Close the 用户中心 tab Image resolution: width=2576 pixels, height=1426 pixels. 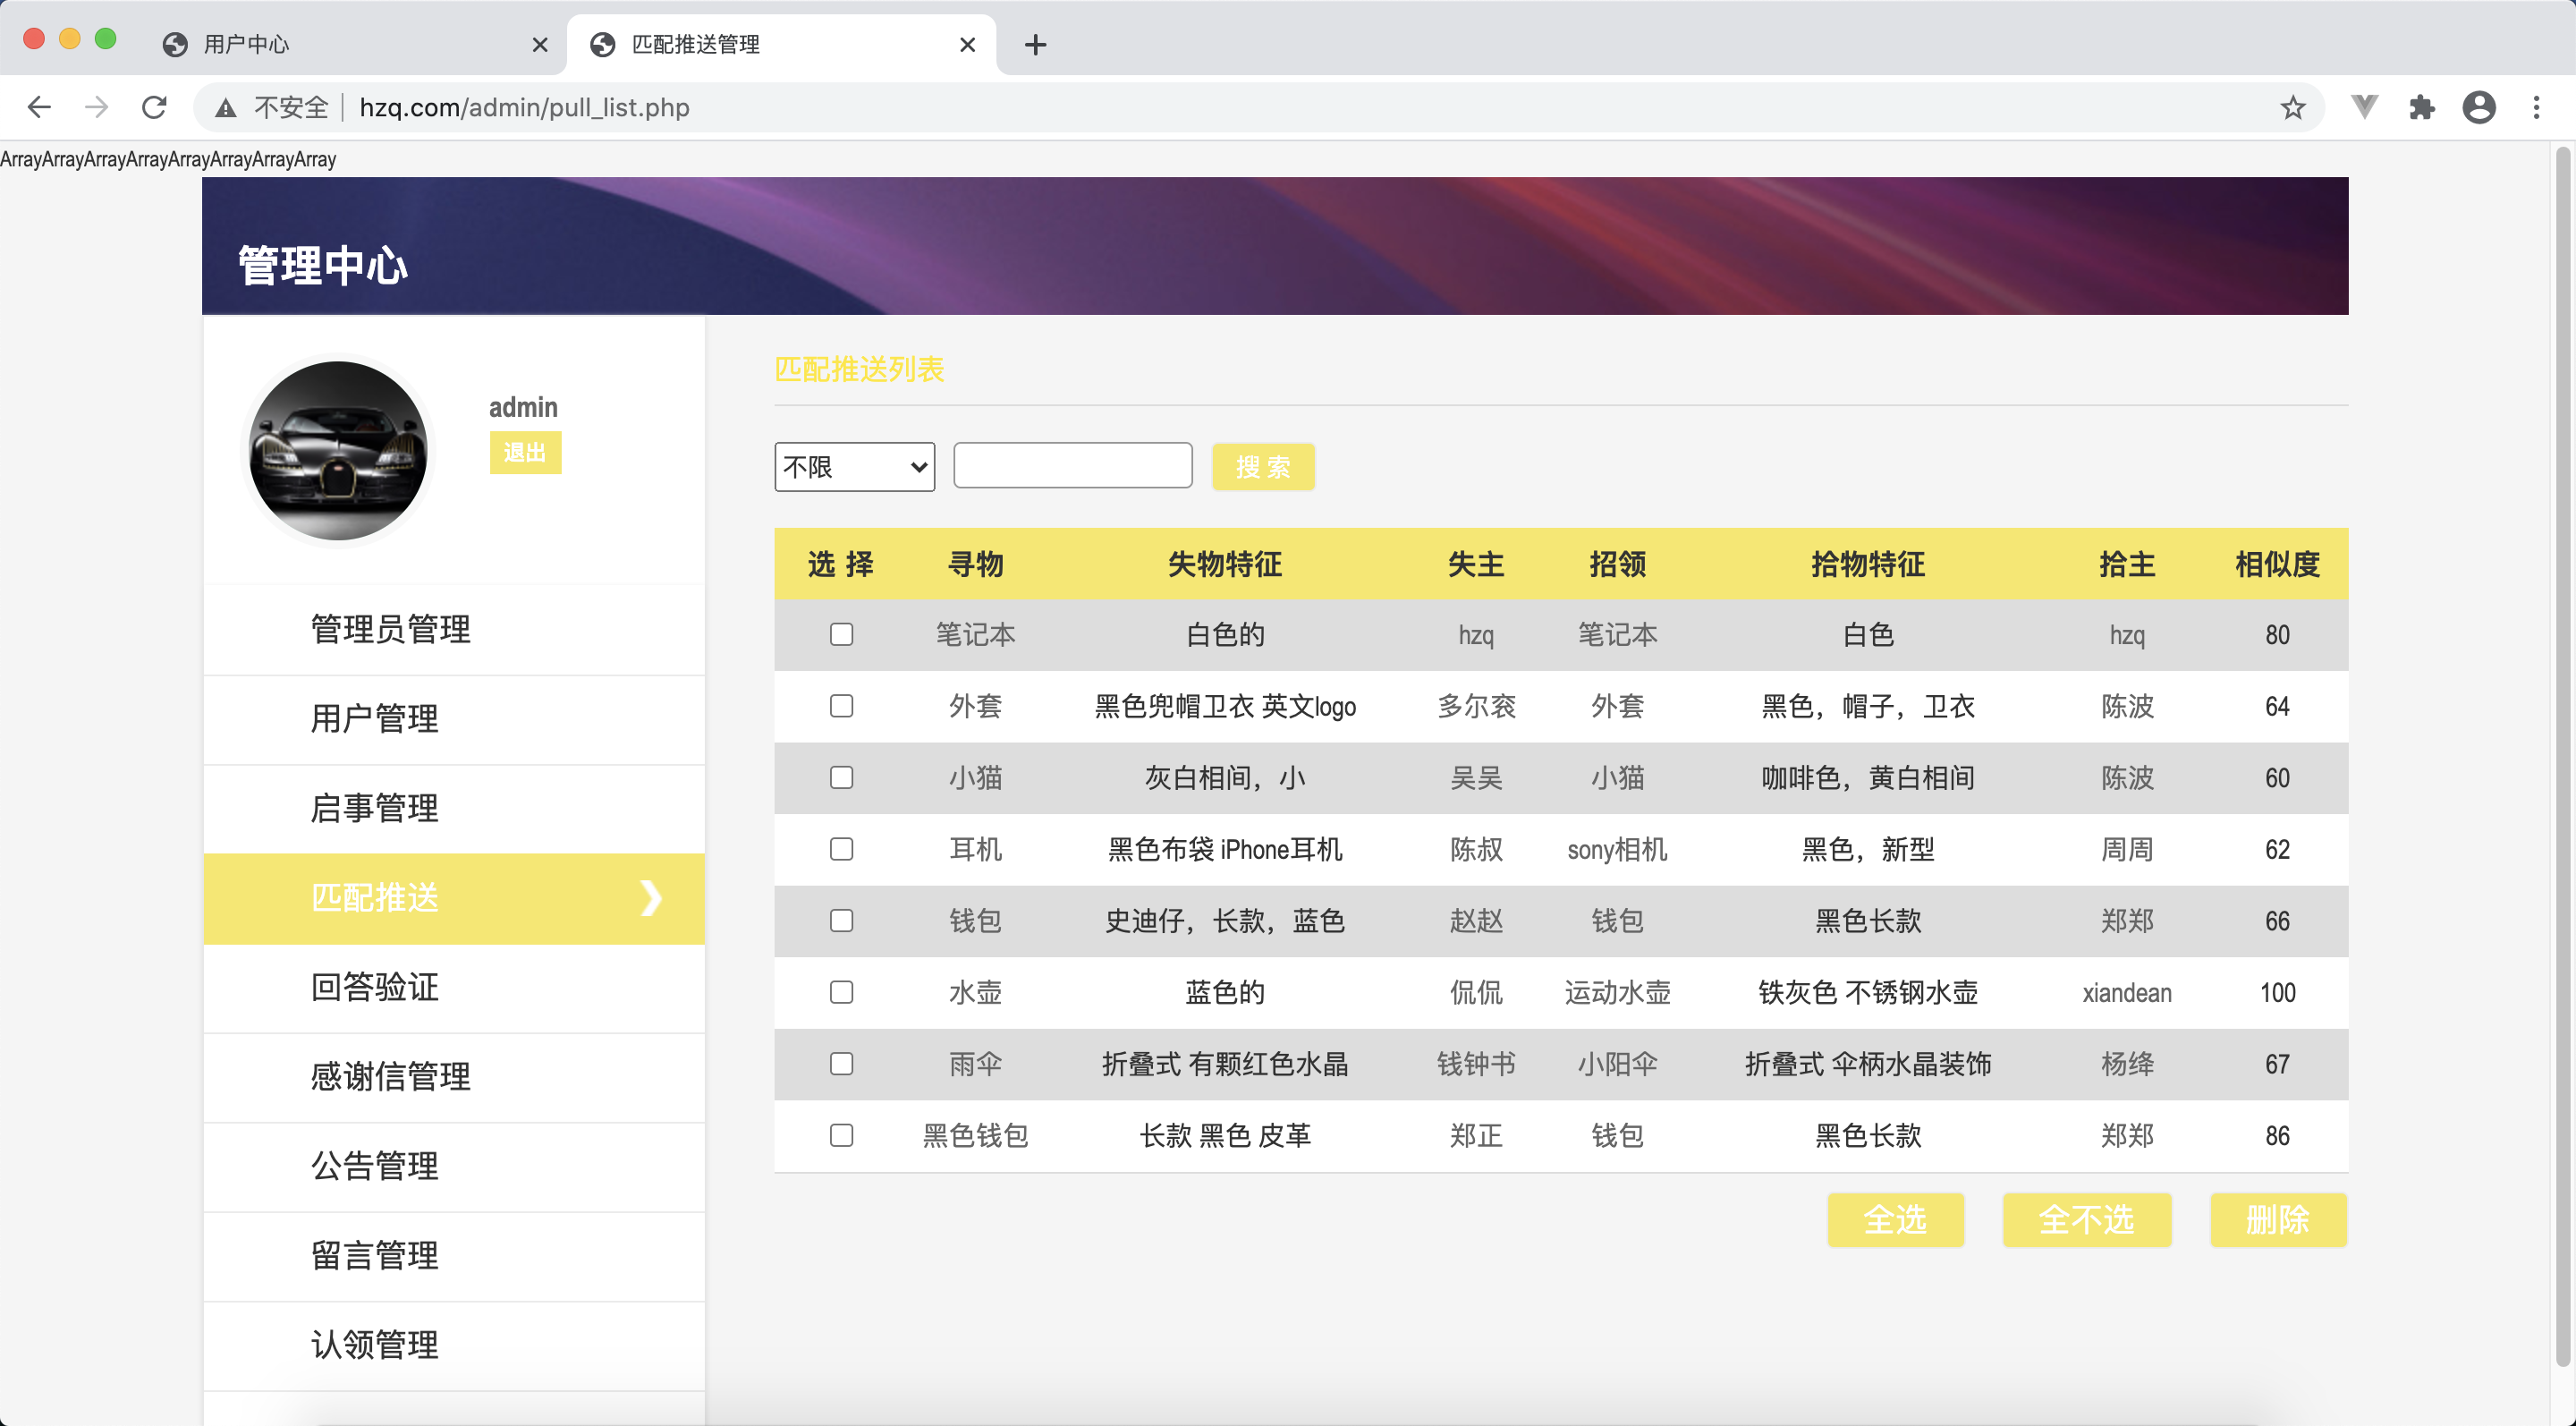pos(540,45)
